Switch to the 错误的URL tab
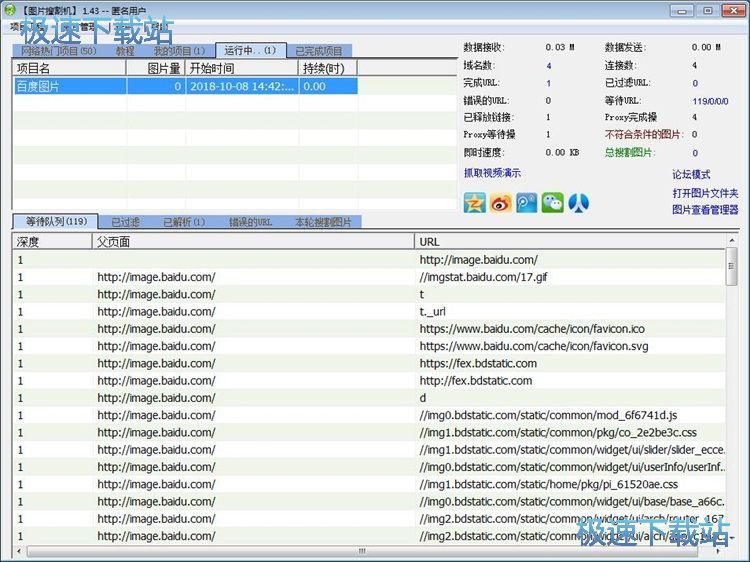The height and width of the screenshot is (562, 750). [250, 222]
